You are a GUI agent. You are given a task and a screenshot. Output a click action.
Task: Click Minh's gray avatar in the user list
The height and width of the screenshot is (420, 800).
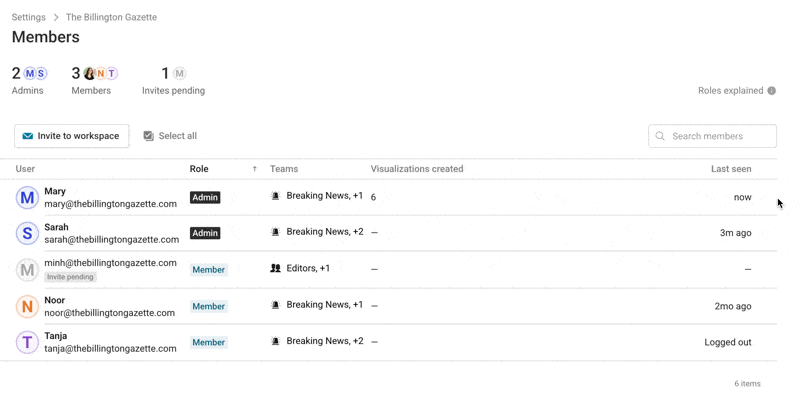[27, 269]
